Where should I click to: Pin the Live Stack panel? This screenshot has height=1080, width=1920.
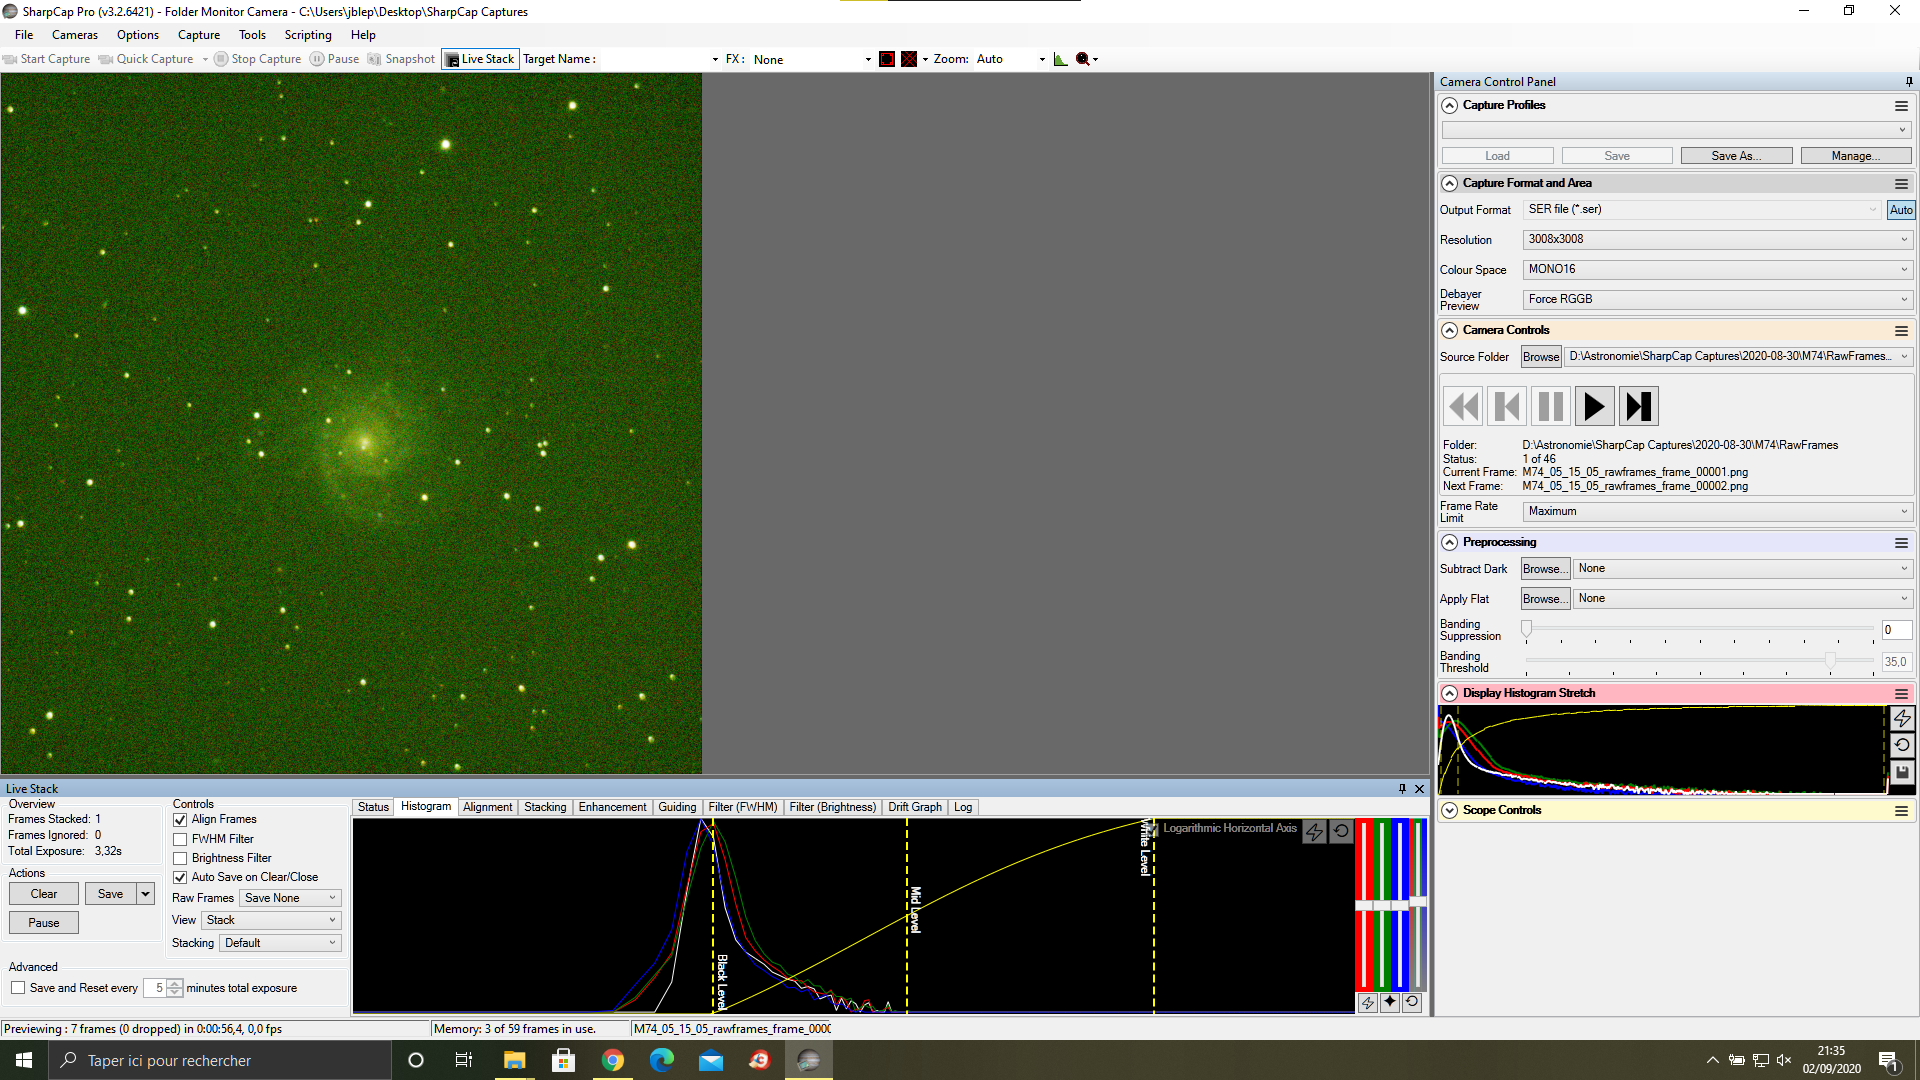point(1402,789)
